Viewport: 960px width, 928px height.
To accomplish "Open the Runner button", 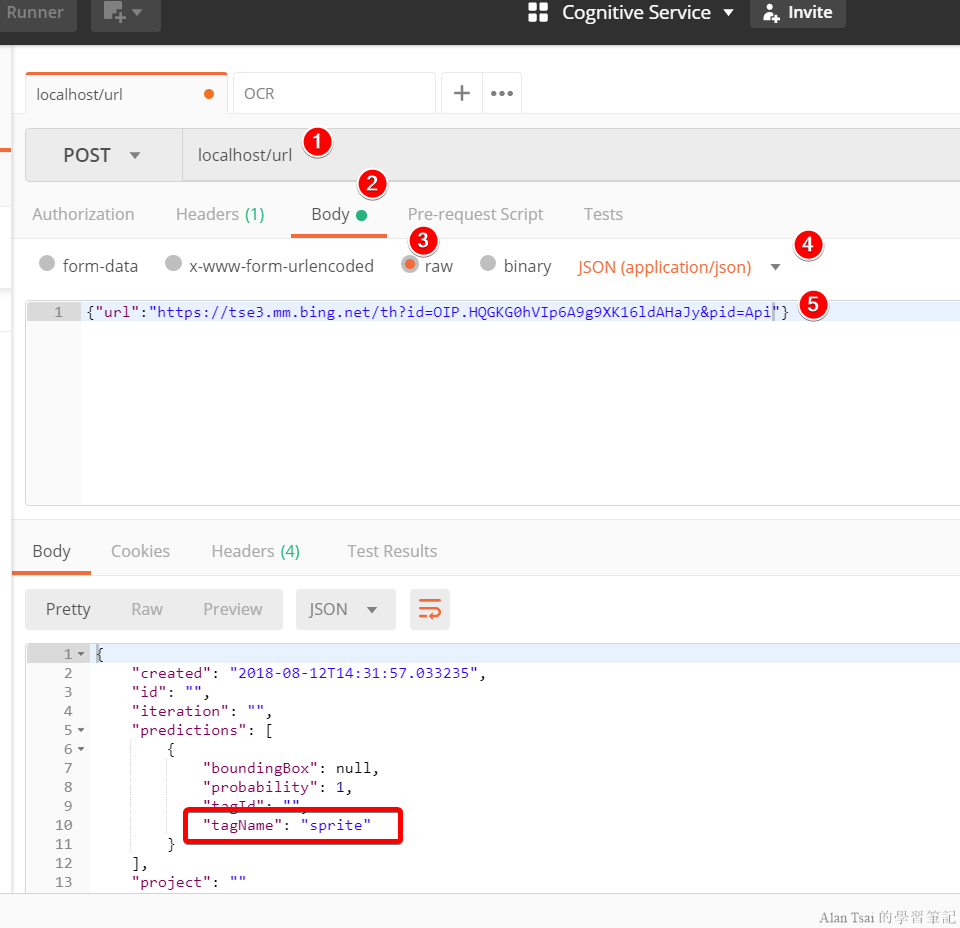I will pyautogui.click(x=36, y=12).
